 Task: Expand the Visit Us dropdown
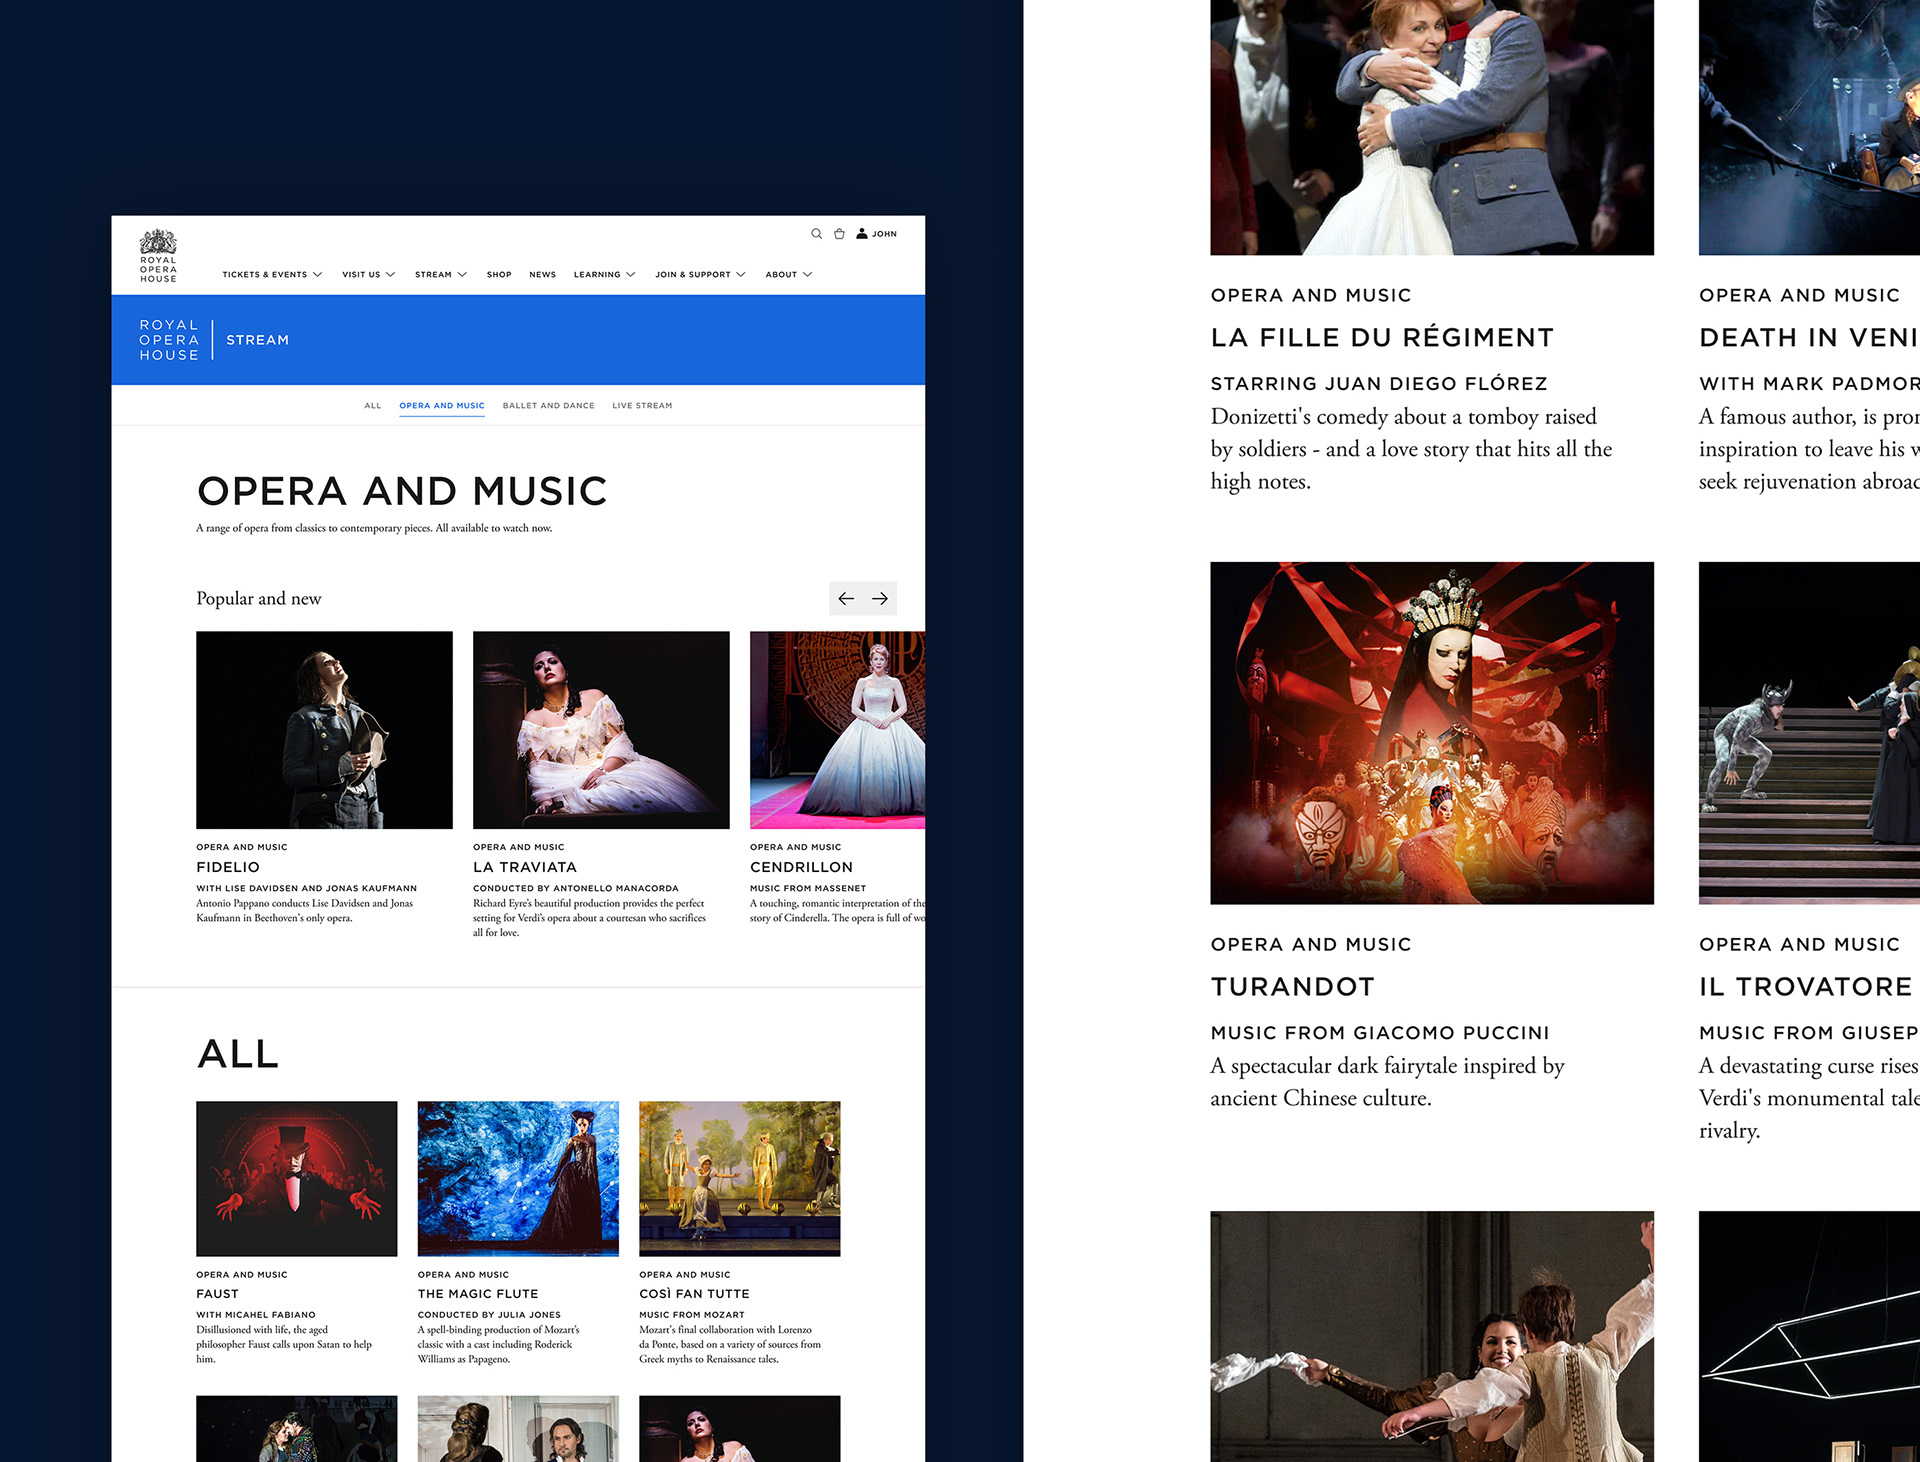368,274
